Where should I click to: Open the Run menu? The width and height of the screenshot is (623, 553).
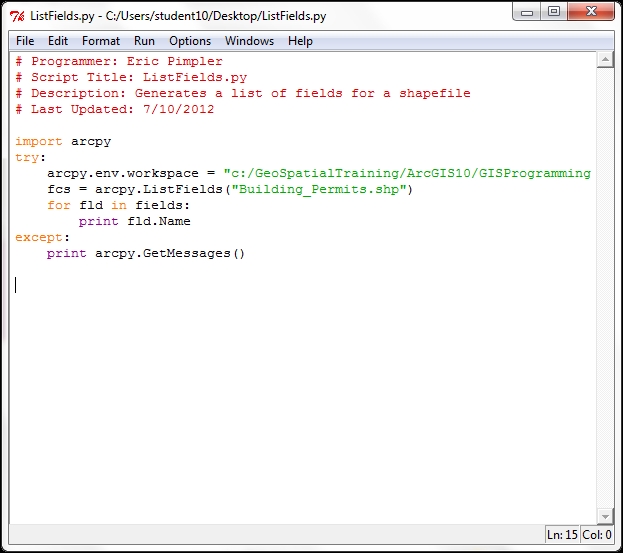point(144,41)
